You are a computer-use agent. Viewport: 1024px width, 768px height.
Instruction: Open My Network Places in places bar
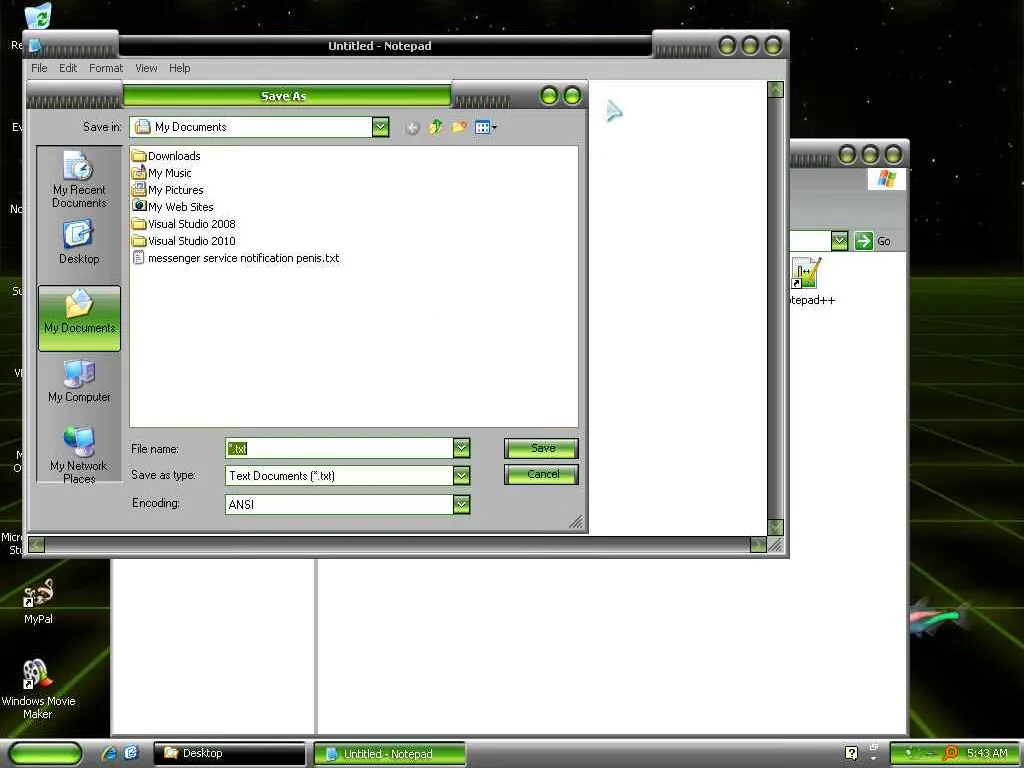coord(79,455)
